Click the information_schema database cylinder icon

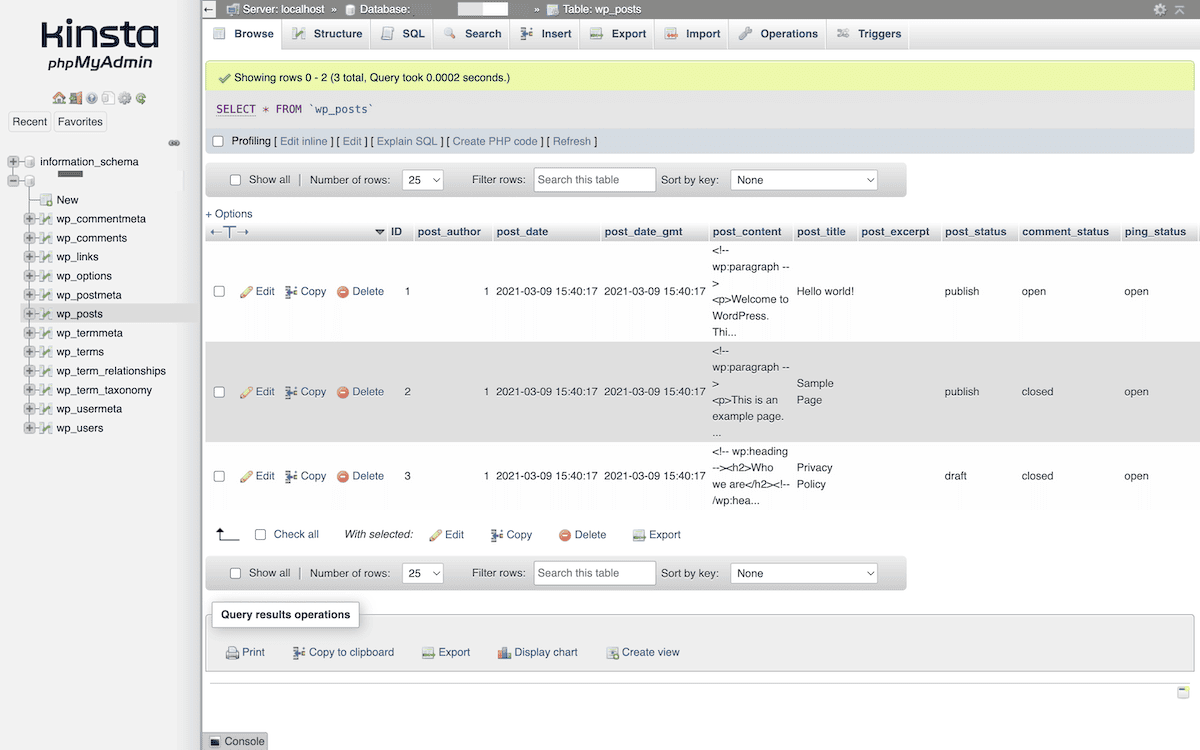(x=29, y=162)
